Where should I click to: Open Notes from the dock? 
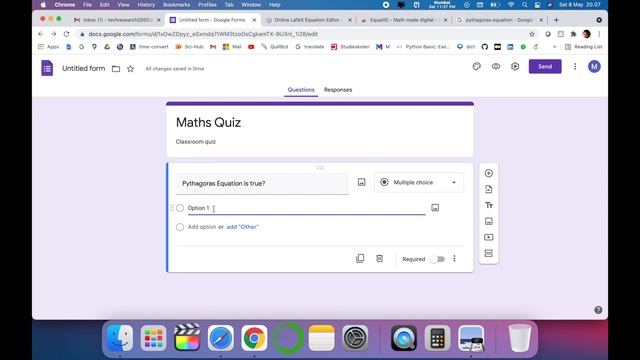321,338
